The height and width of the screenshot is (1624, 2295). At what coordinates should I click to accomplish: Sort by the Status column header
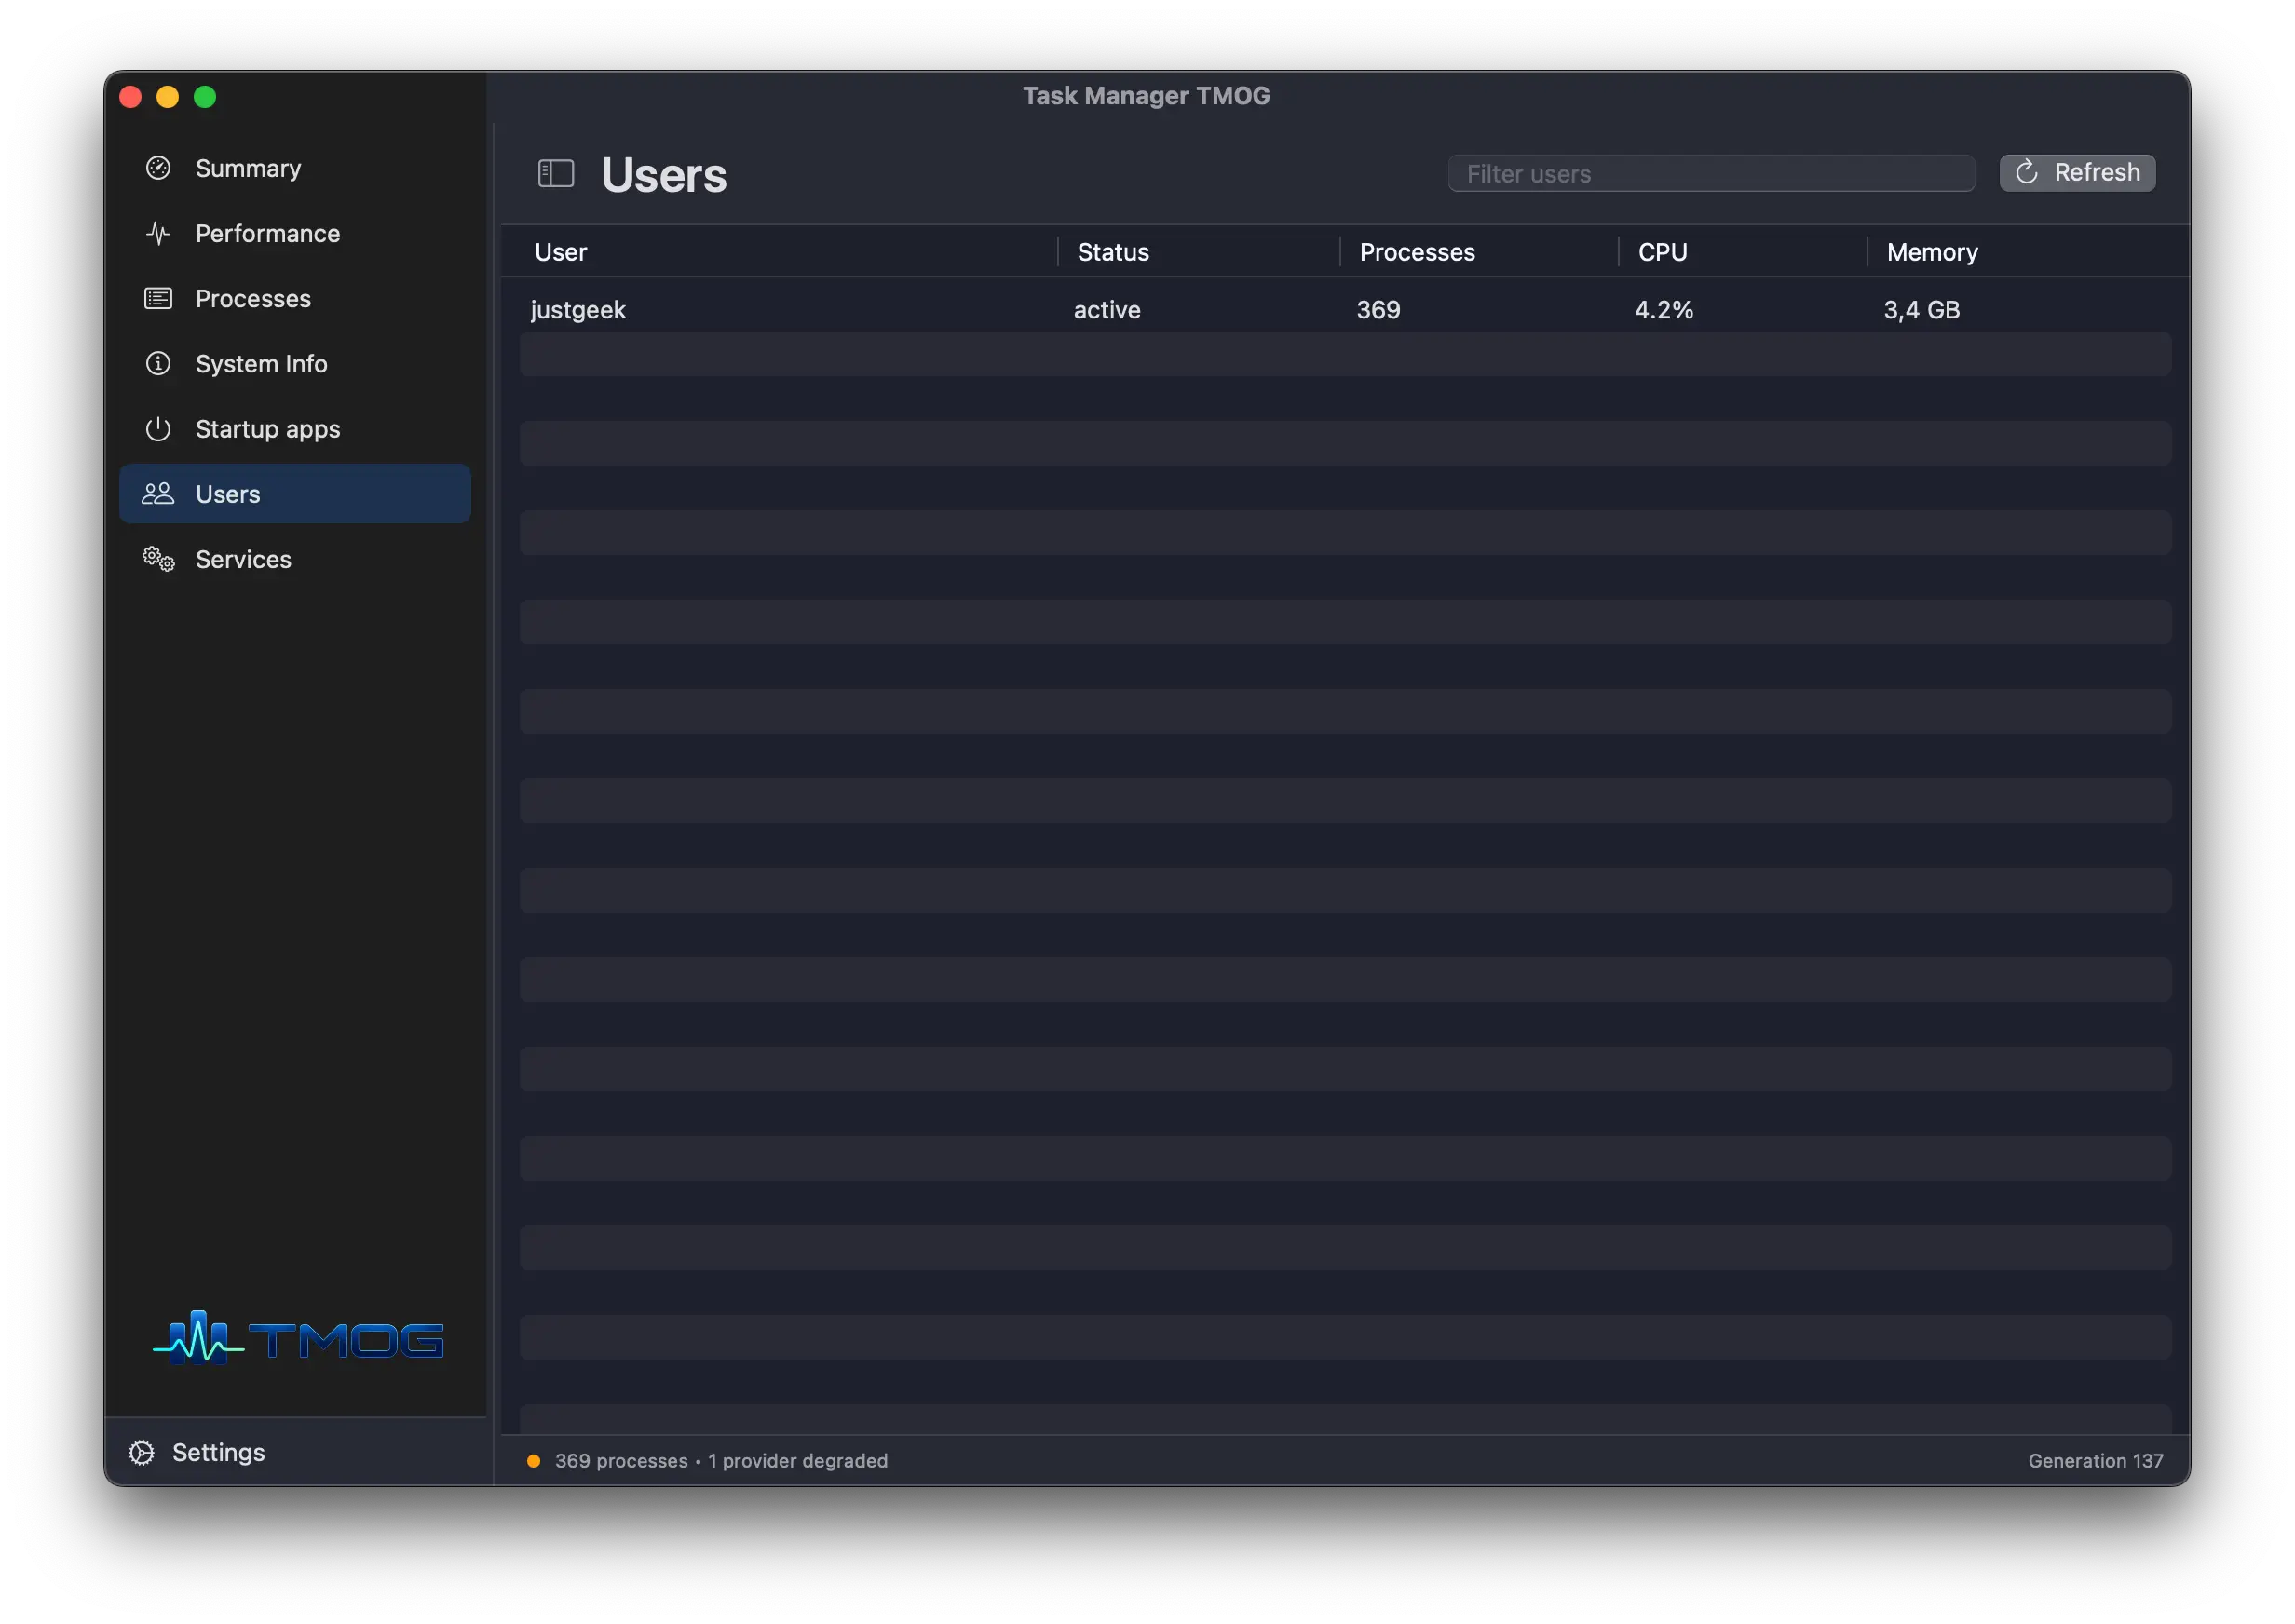(1113, 252)
